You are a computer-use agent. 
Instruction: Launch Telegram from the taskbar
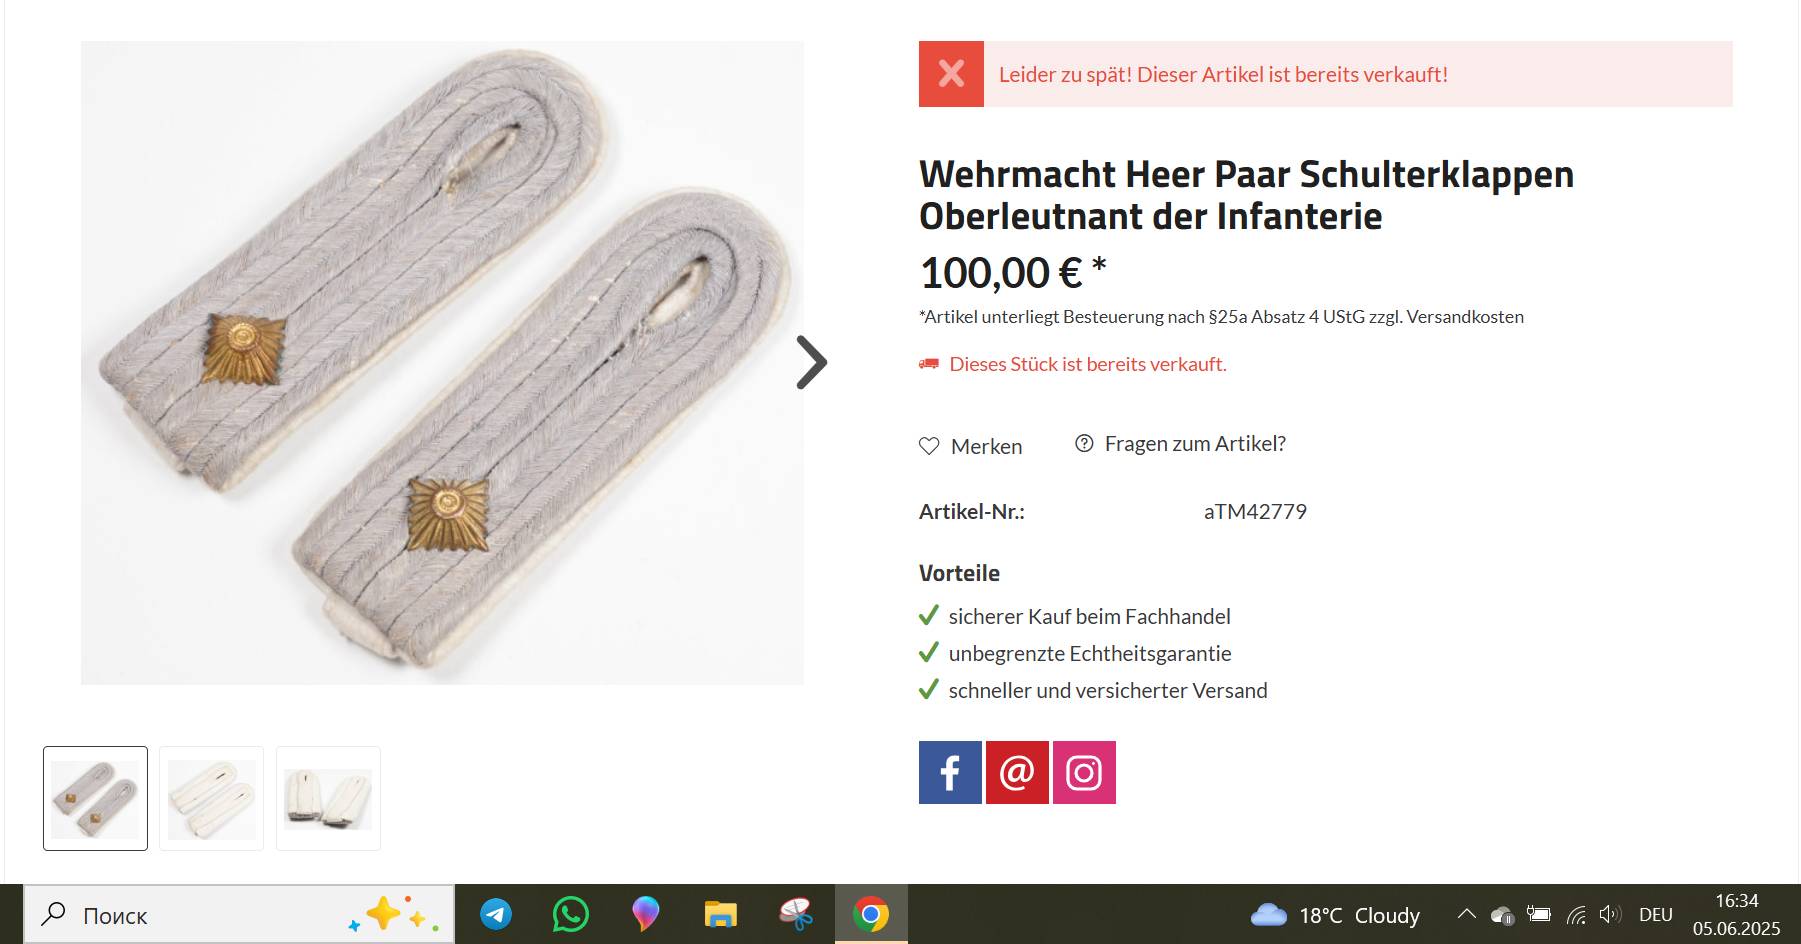click(x=496, y=914)
